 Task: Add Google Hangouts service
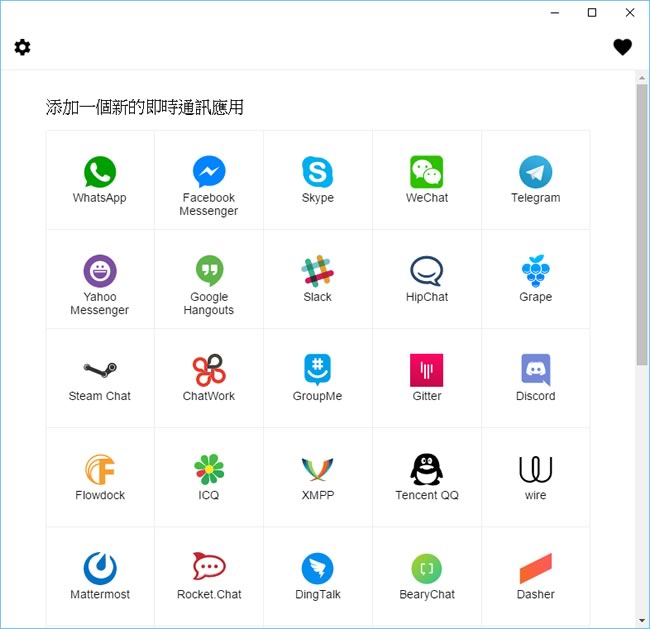click(209, 279)
